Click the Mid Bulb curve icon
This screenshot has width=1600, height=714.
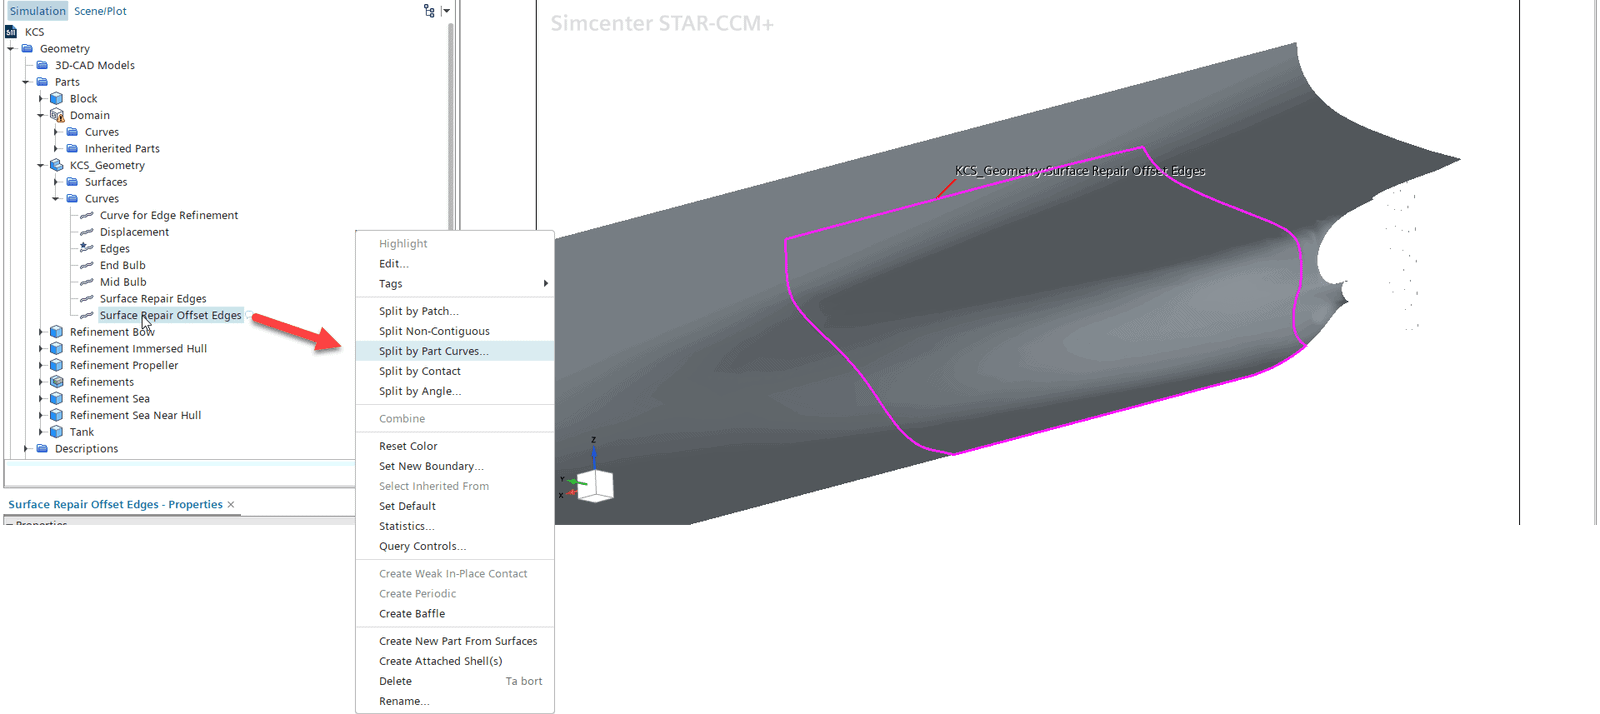(87, 282)
